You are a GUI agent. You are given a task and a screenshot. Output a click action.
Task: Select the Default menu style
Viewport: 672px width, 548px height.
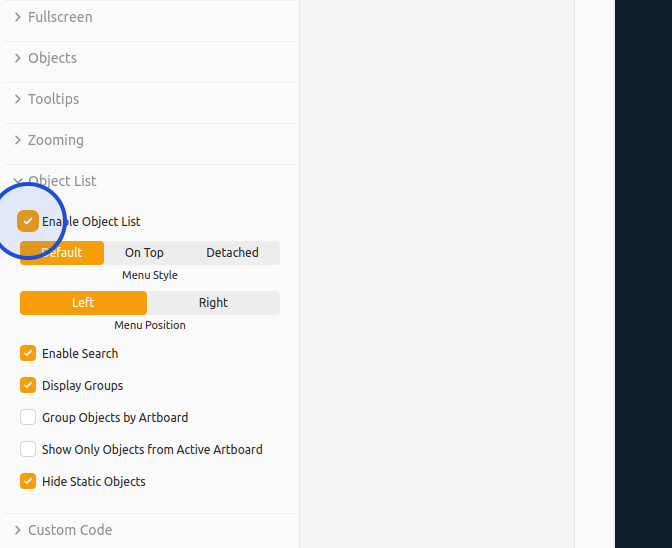click(x=62, y=253)
